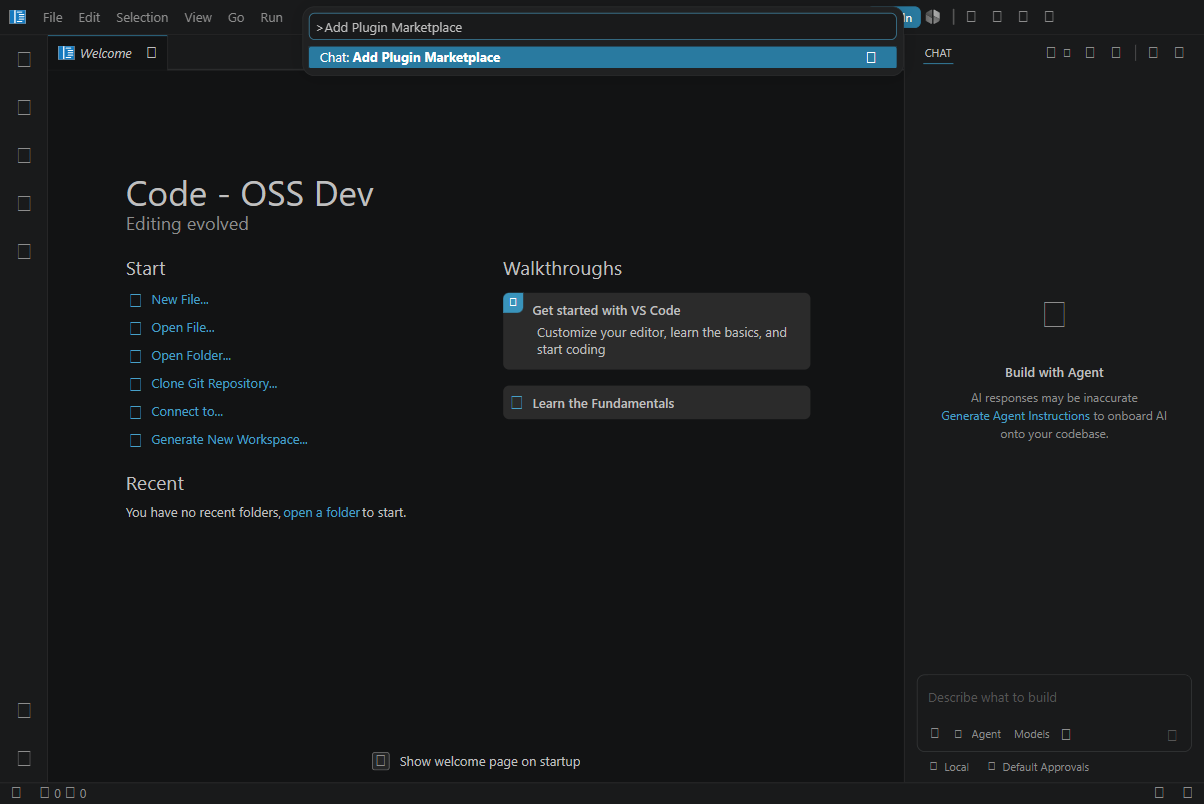Close the Welcome tab

[152, 53]
